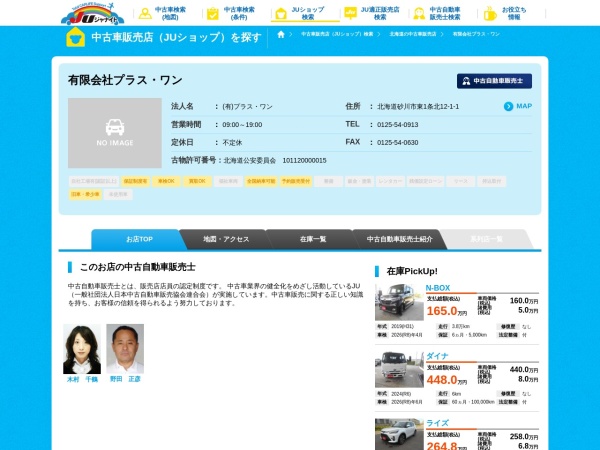
Task: Click the 野田 正彦 name link
Action: coord(125,379)
